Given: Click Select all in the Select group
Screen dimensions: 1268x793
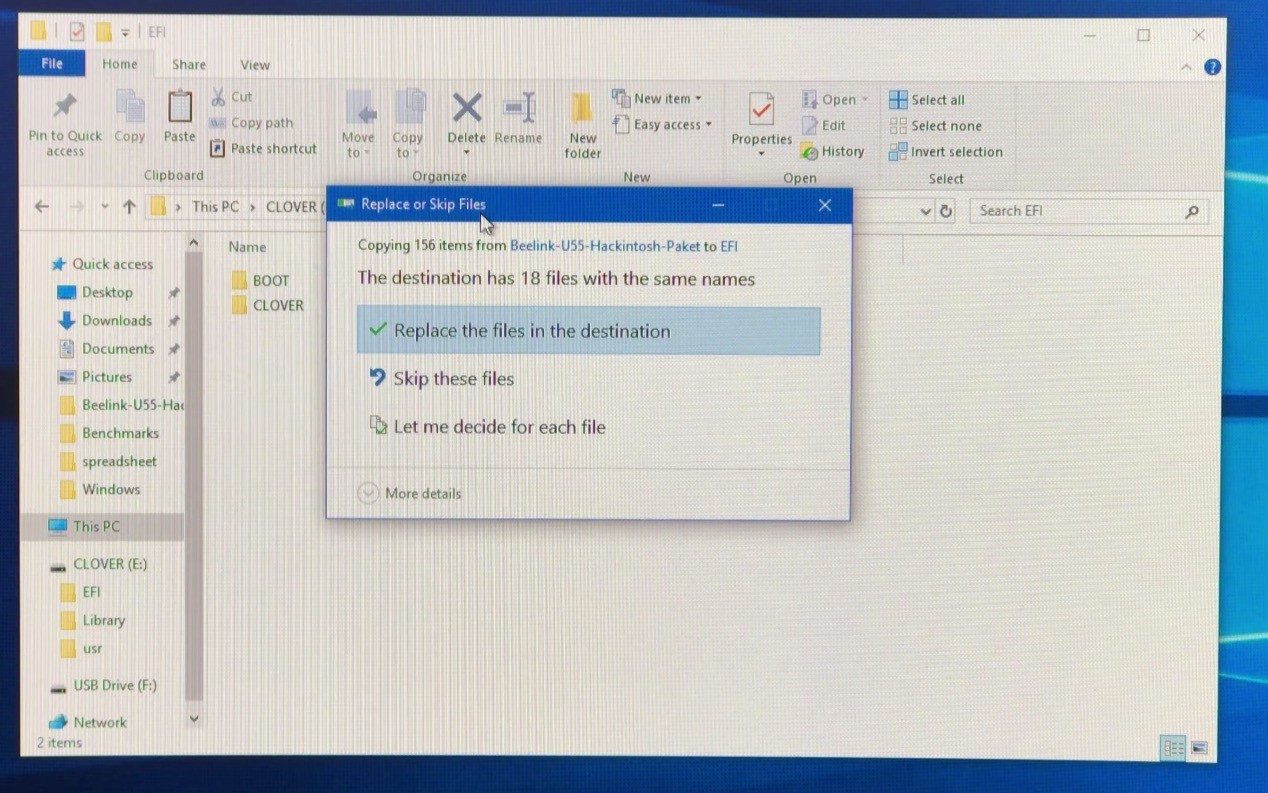Looking at the screenshot, I should click(x=927, y=100).
